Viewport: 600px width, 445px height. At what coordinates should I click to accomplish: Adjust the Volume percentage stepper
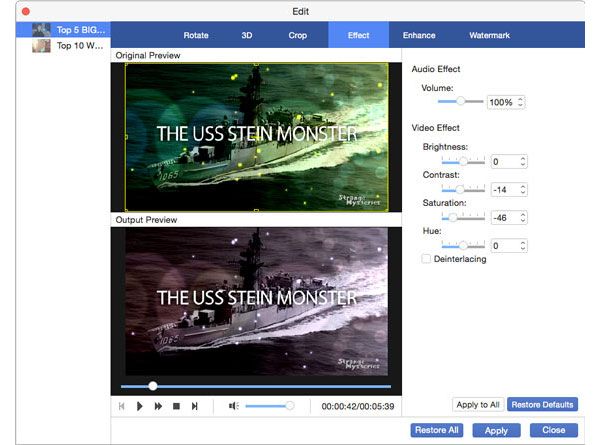(x=522, y=102)
